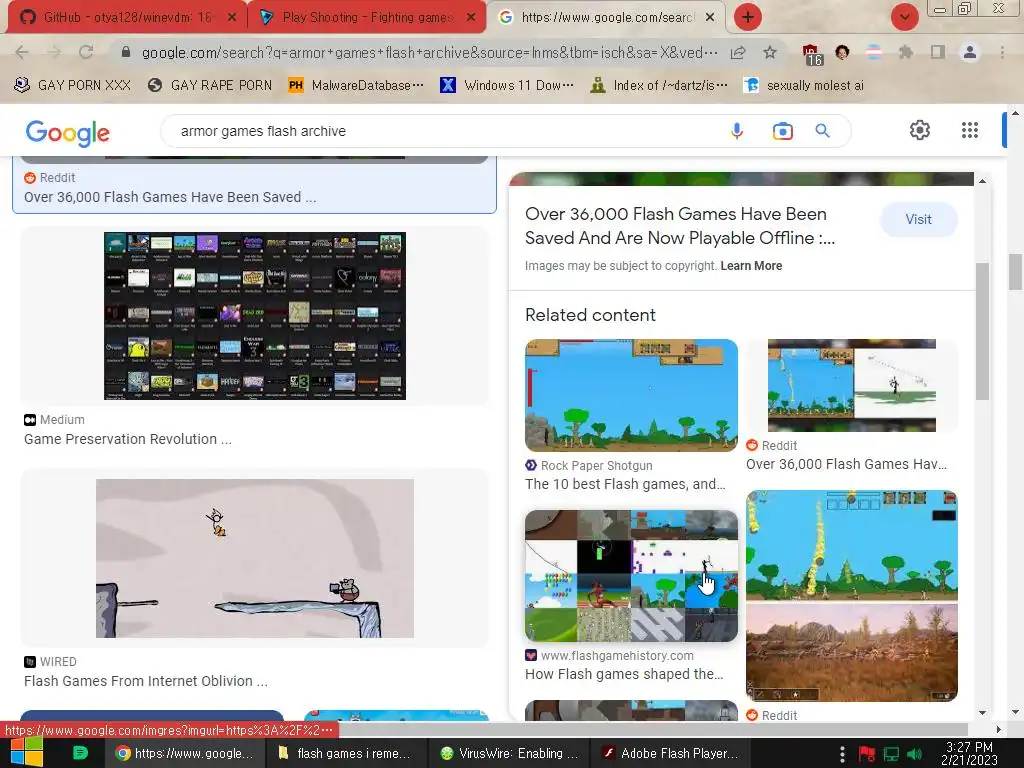Open the Windows 11 Dow... bookmark
This screenshot has width=1024, height=768.
tap(507, 86)
